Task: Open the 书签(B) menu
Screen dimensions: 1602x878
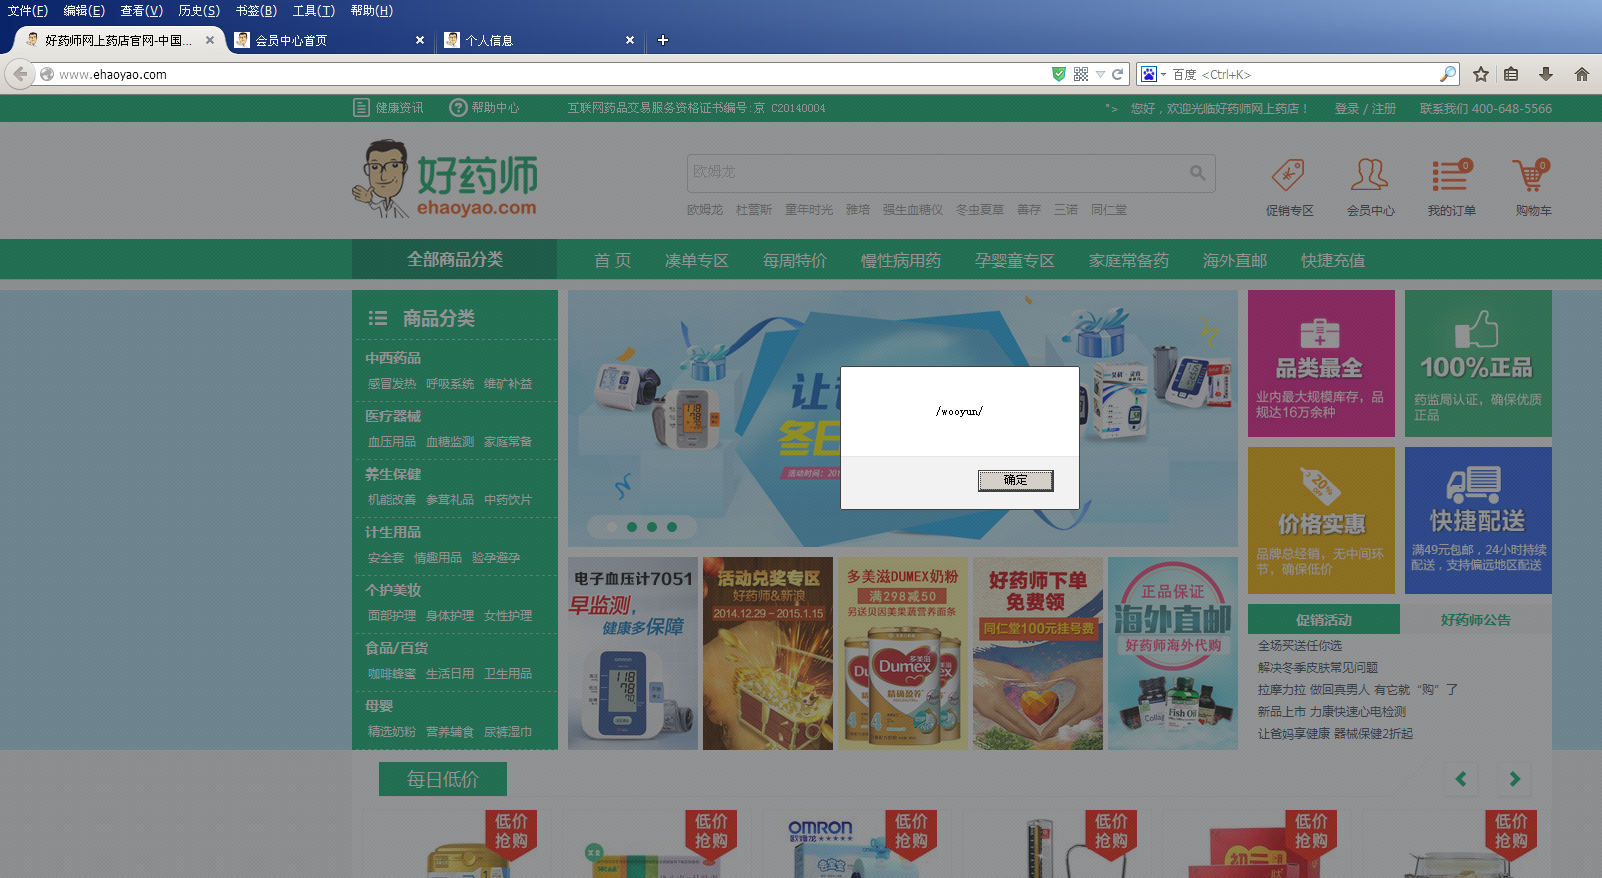Action: tap(256, 11)
